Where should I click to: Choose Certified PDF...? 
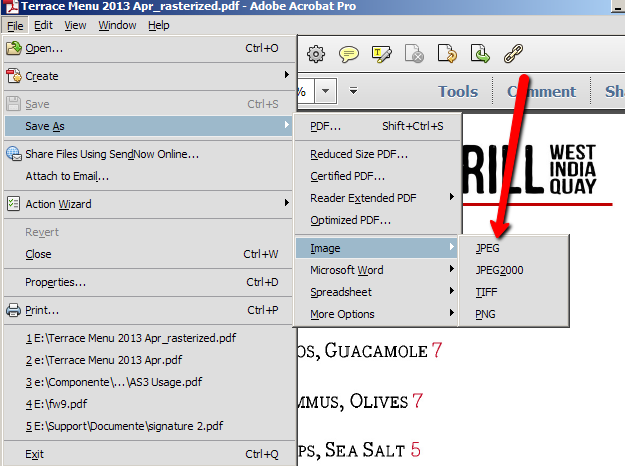(377, 176)
